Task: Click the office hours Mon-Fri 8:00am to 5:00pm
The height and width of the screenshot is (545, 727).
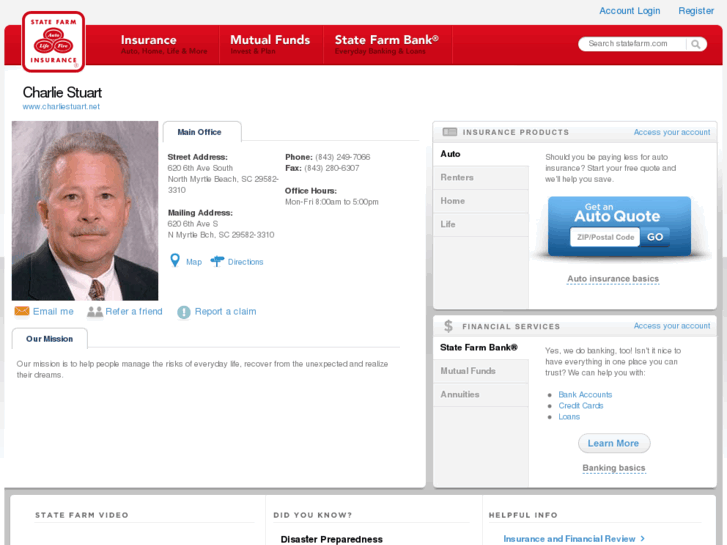Action: [332, 202]
